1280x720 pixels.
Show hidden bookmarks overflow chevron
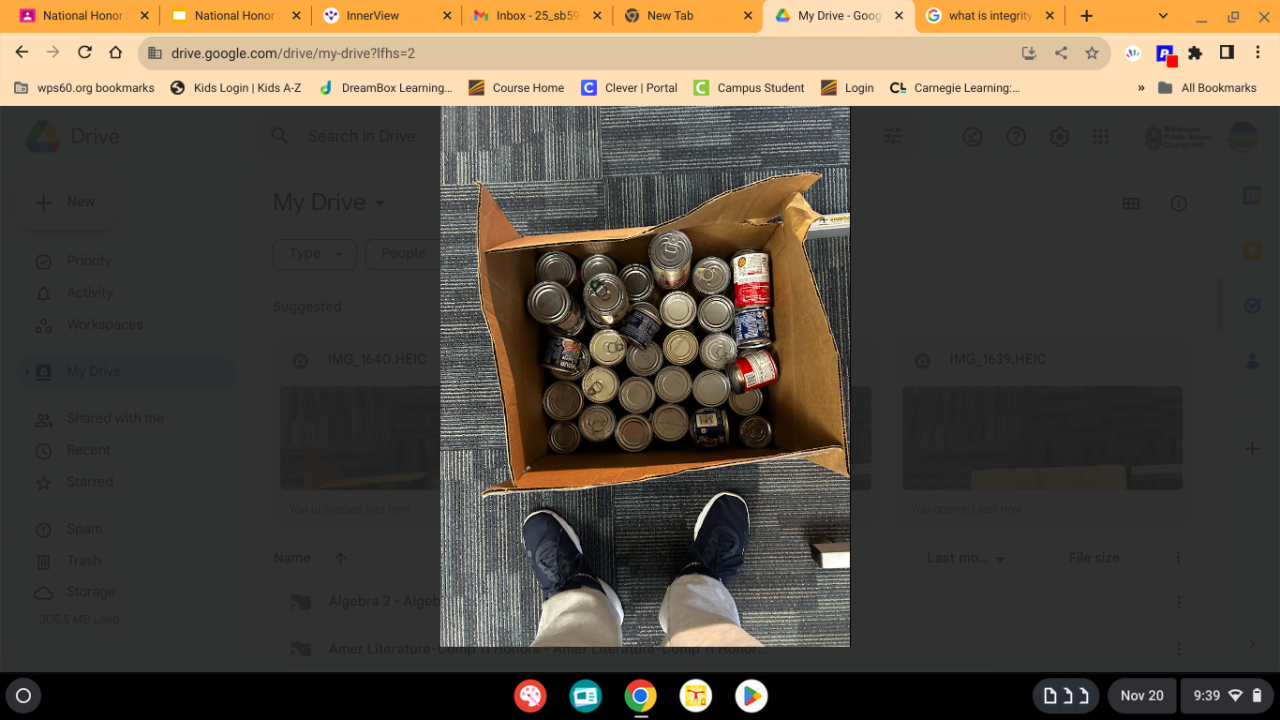[x=1141, y=88]
